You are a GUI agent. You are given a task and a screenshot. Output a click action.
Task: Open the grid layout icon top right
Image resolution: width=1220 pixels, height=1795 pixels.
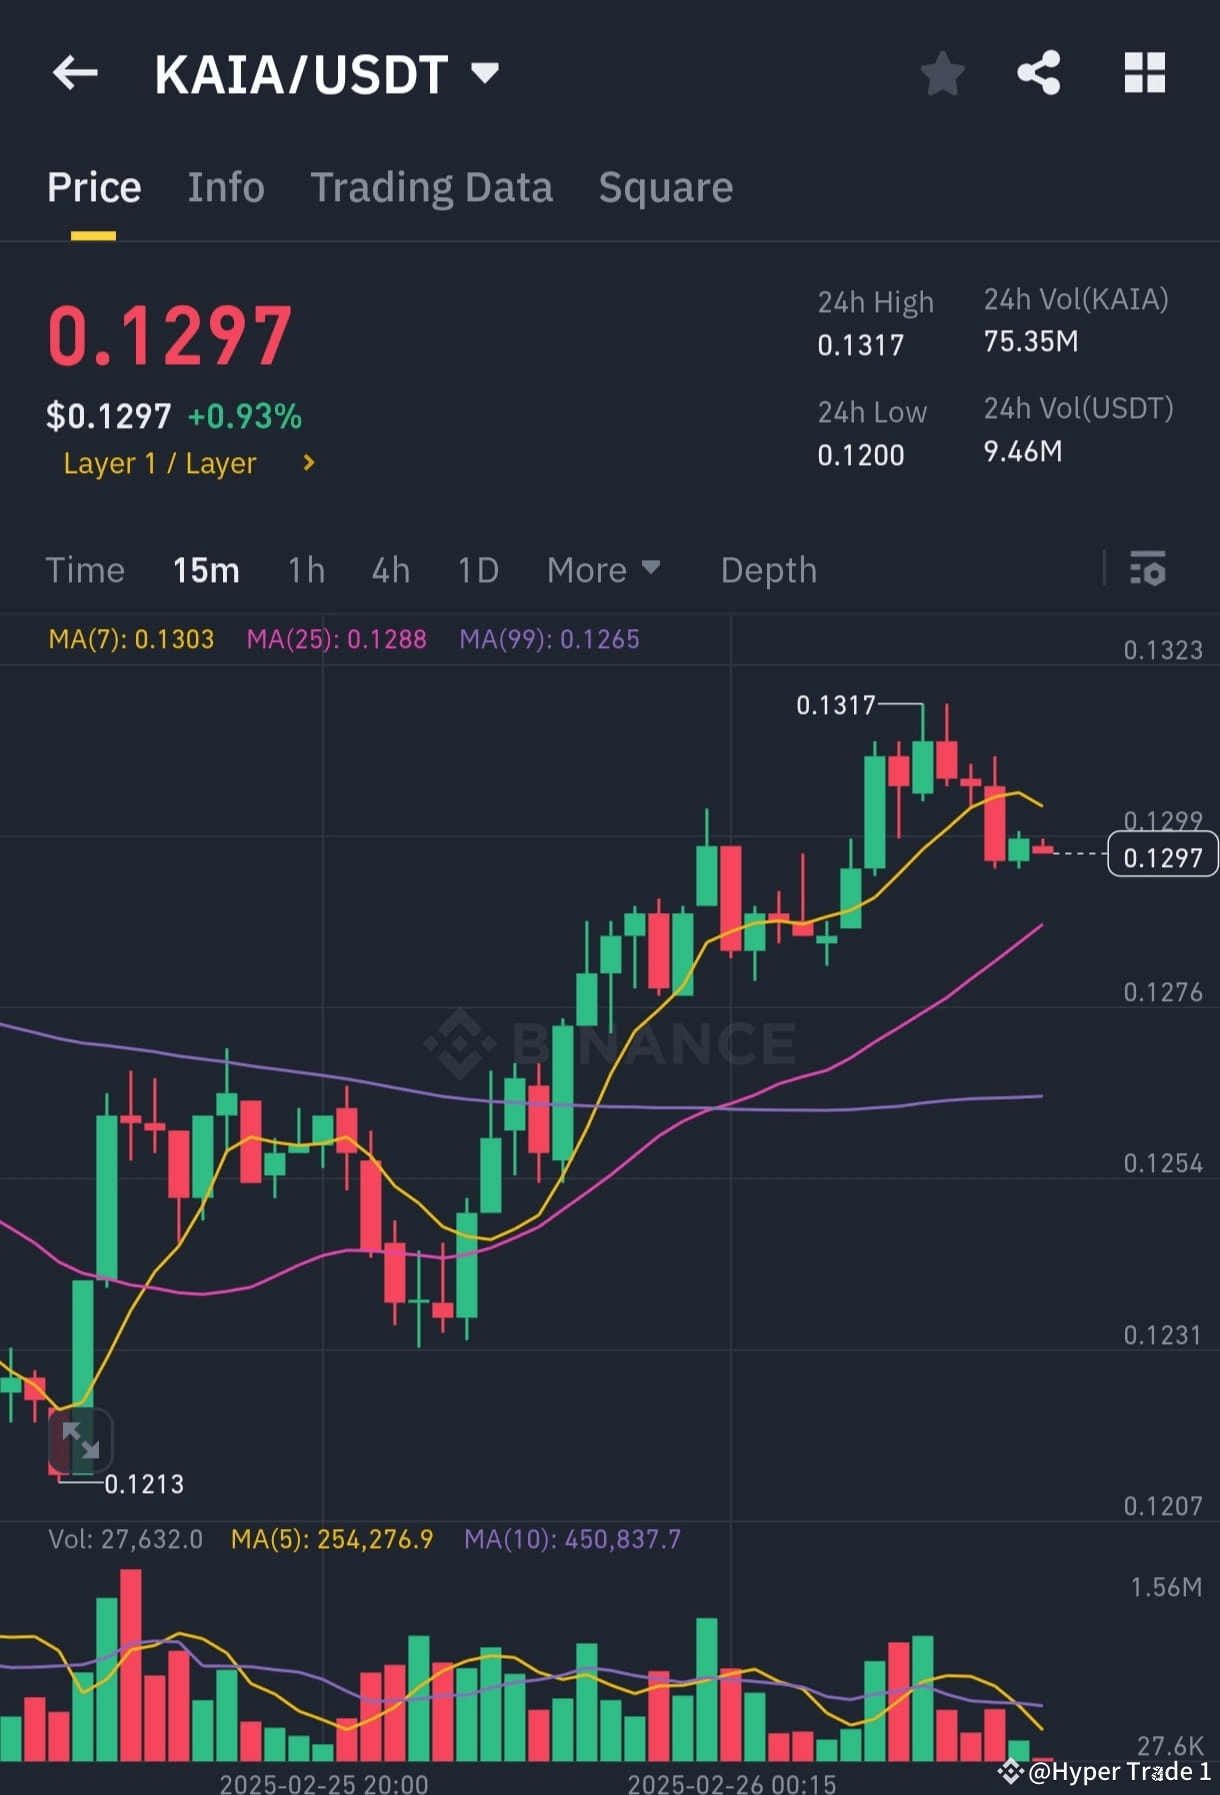(x=1142, y=71)
